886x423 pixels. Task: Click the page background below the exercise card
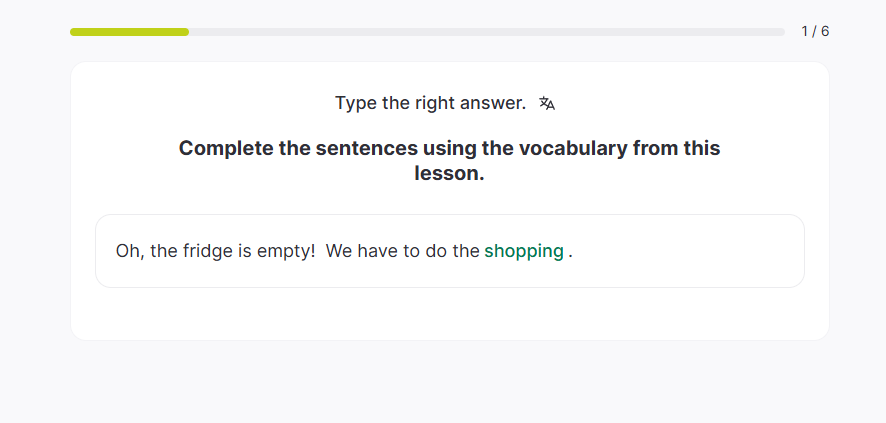[x=449, y=385]
